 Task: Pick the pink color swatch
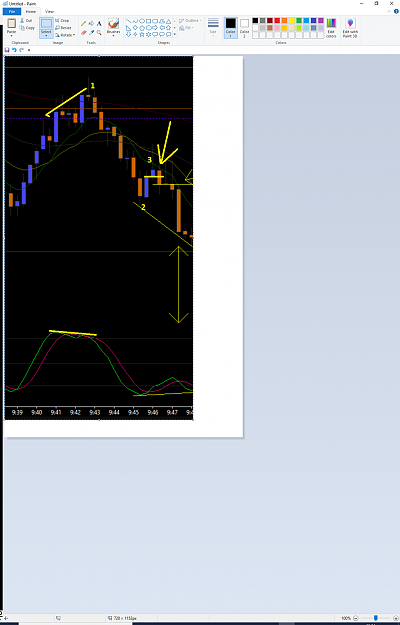coord(277,28)
